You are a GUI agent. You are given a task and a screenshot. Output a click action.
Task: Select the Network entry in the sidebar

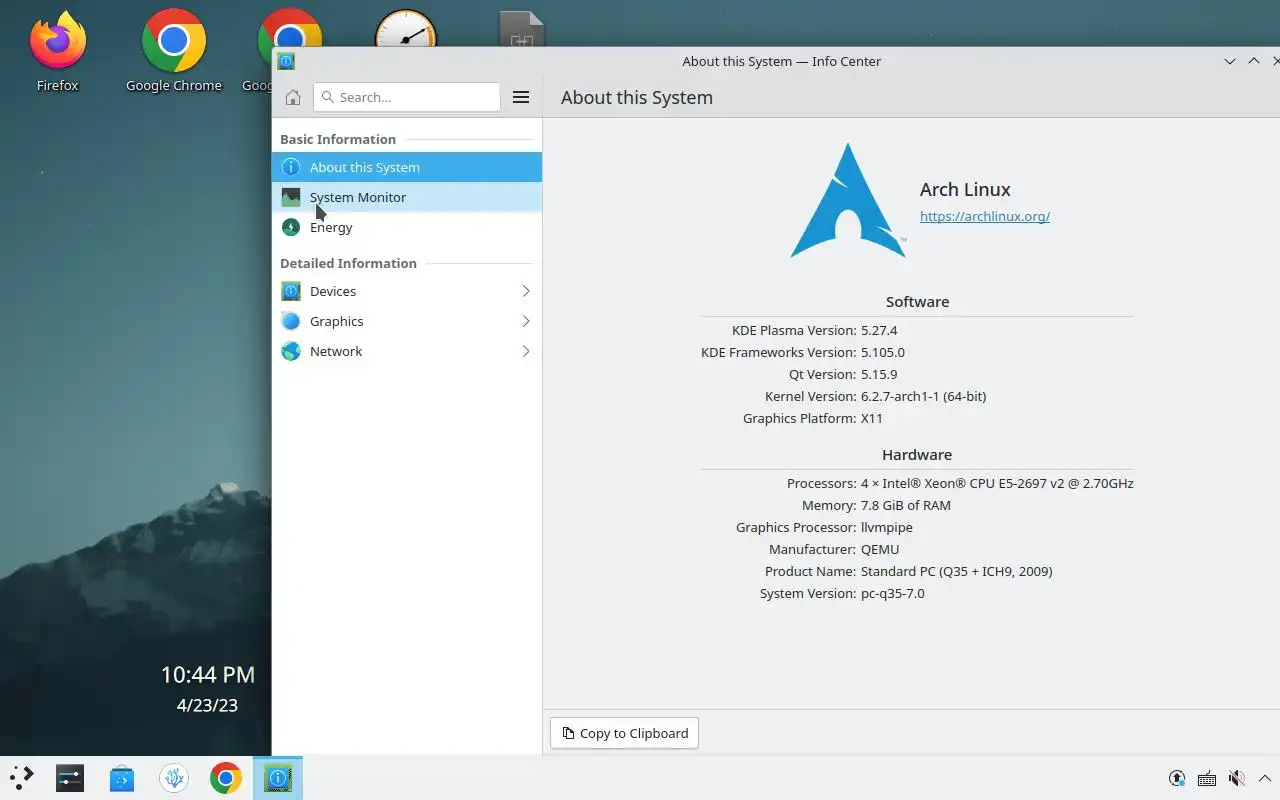[x=407, y=351]
